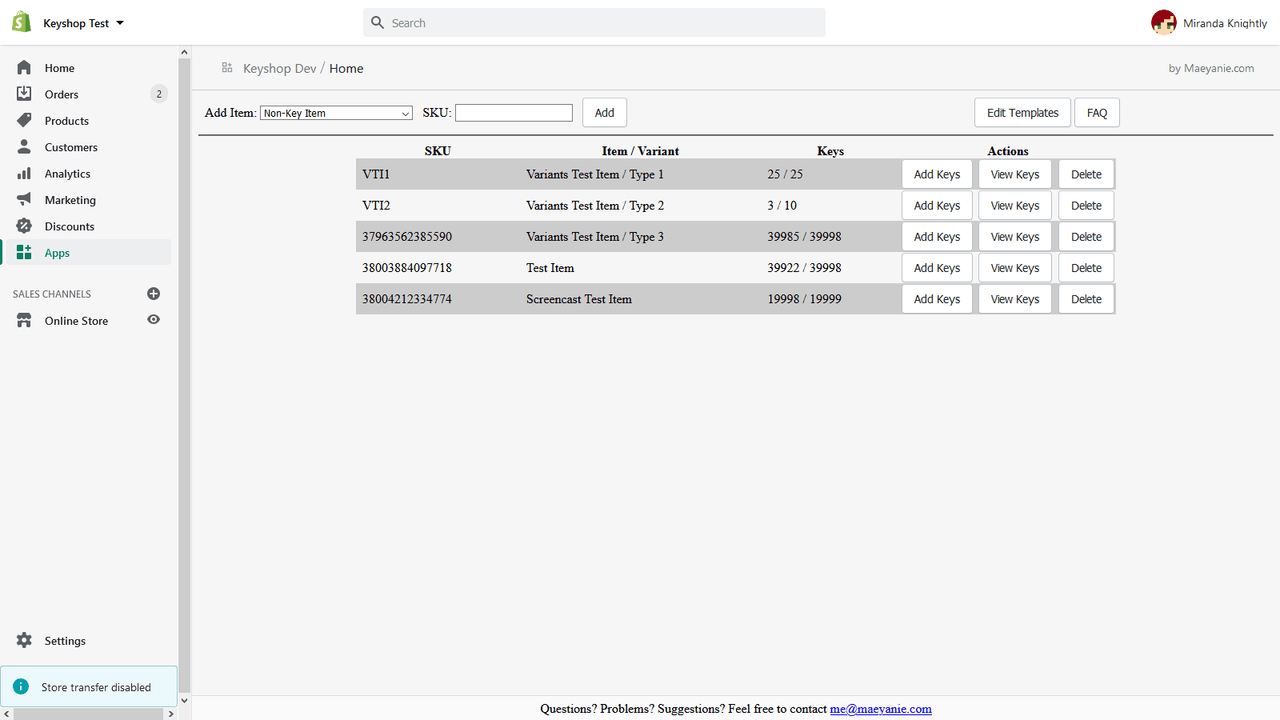Open the Keyshop Test store switcher

click(83, 23)
